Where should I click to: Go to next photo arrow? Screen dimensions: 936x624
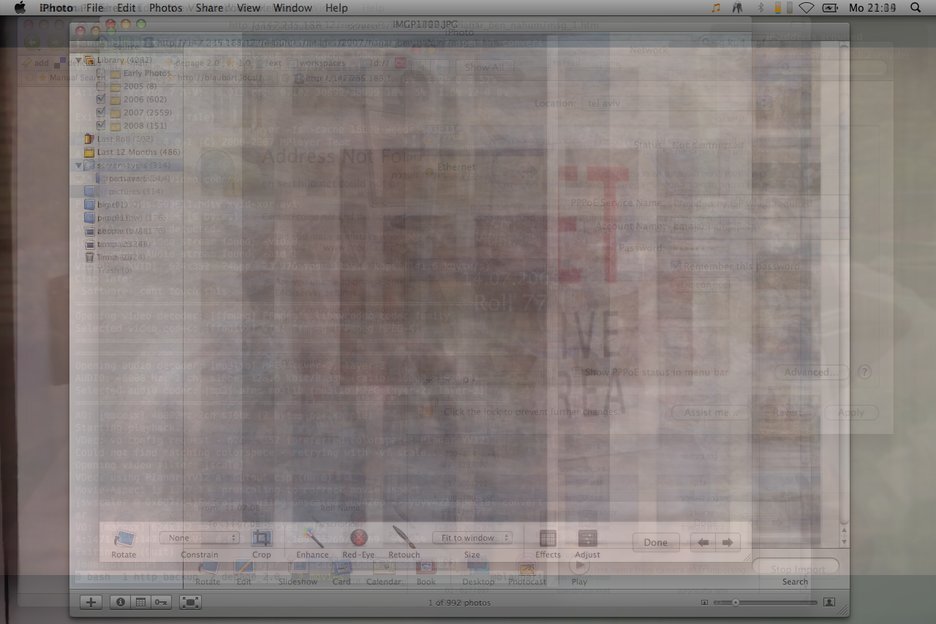(726, 543)
